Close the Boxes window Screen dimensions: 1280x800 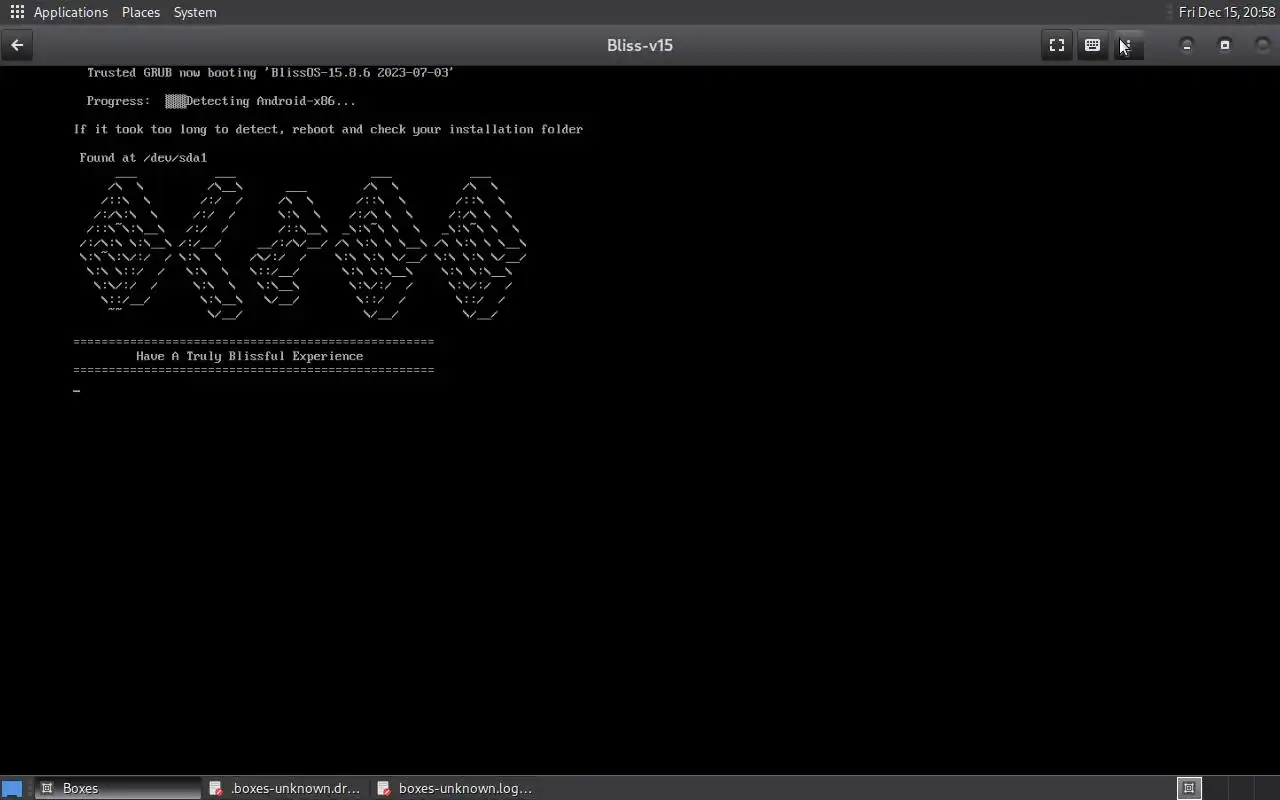click(1262, 45)
